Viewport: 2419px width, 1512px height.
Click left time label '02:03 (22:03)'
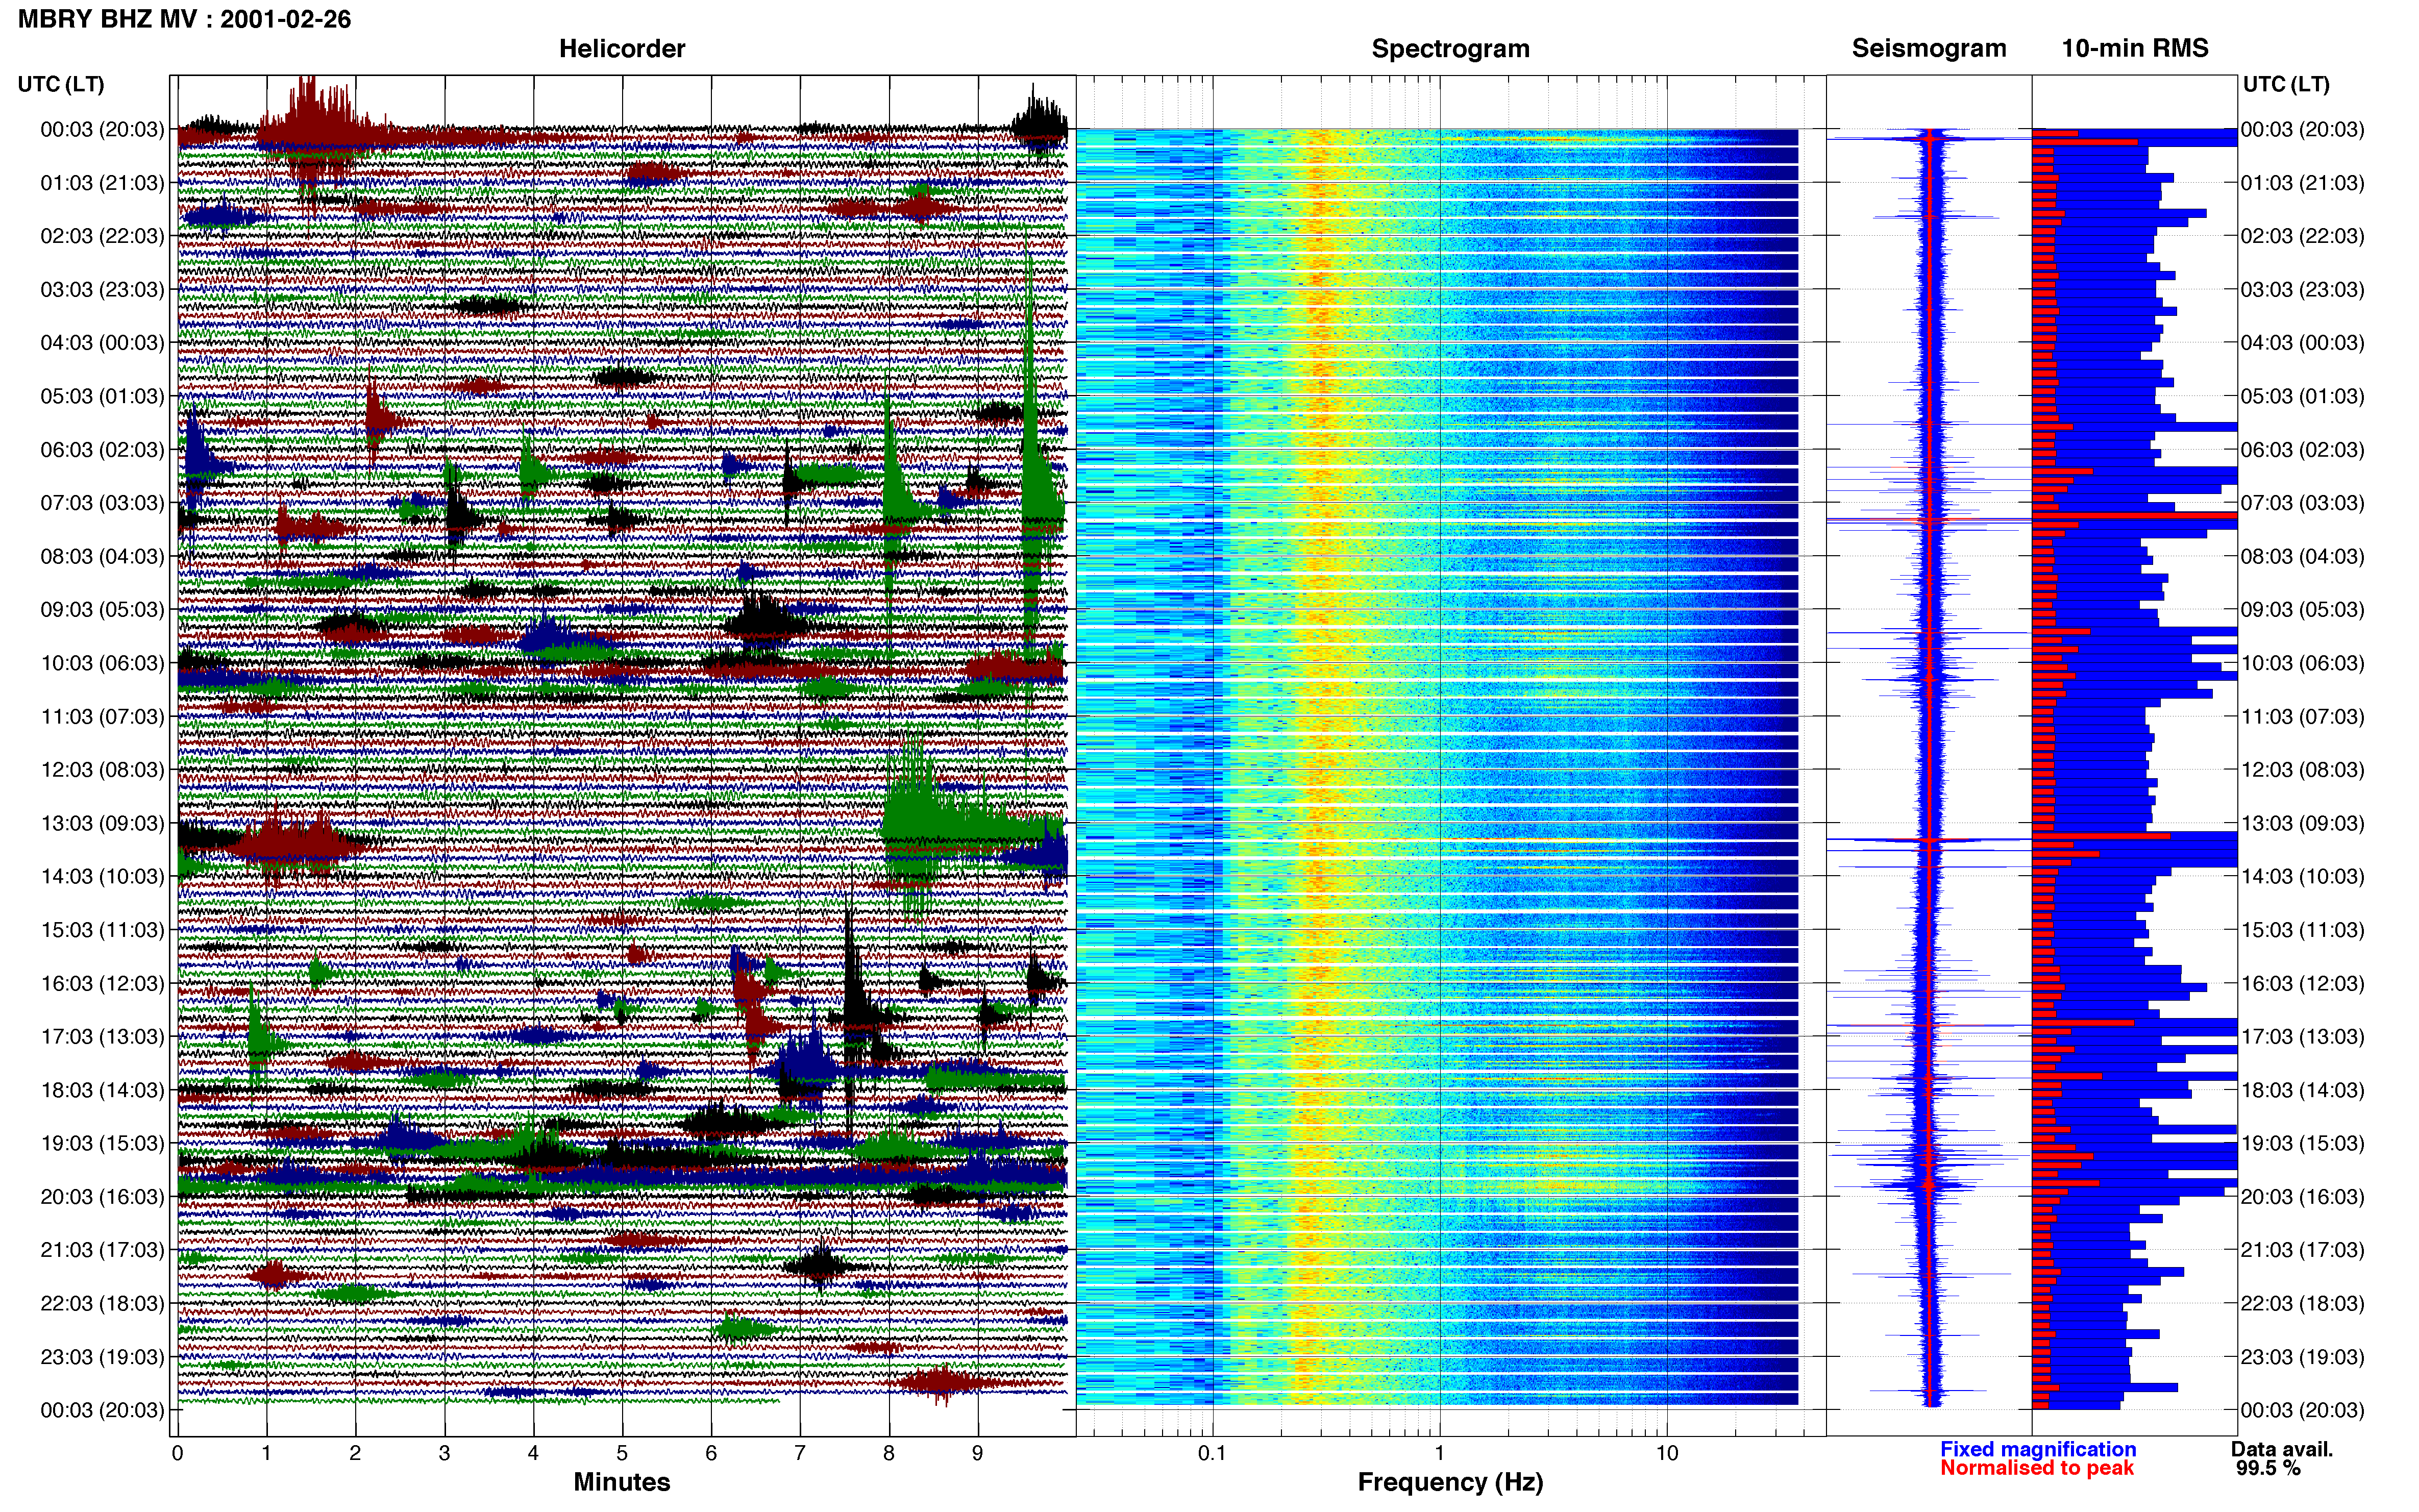coord(102,236)
